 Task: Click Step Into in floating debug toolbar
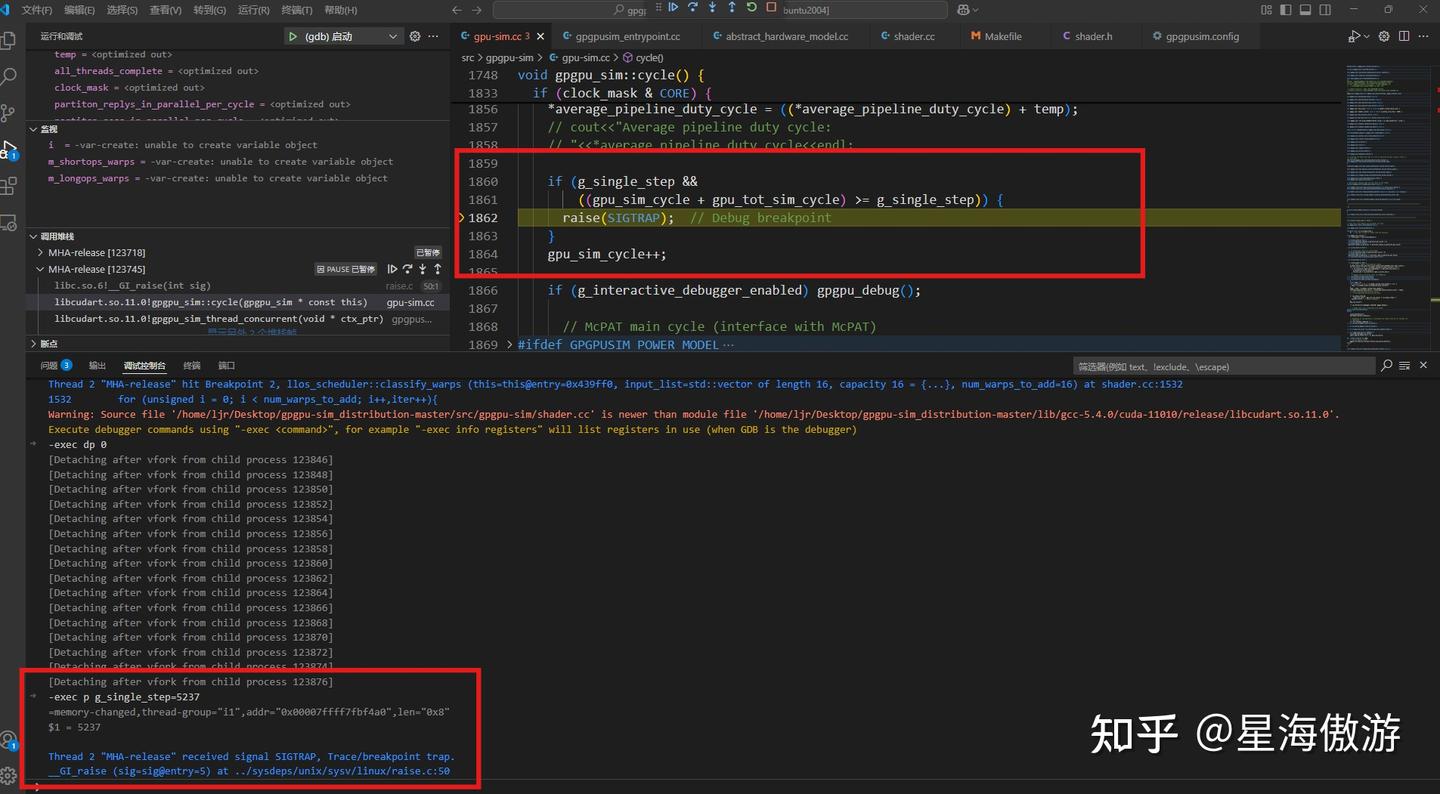[712, 8]
